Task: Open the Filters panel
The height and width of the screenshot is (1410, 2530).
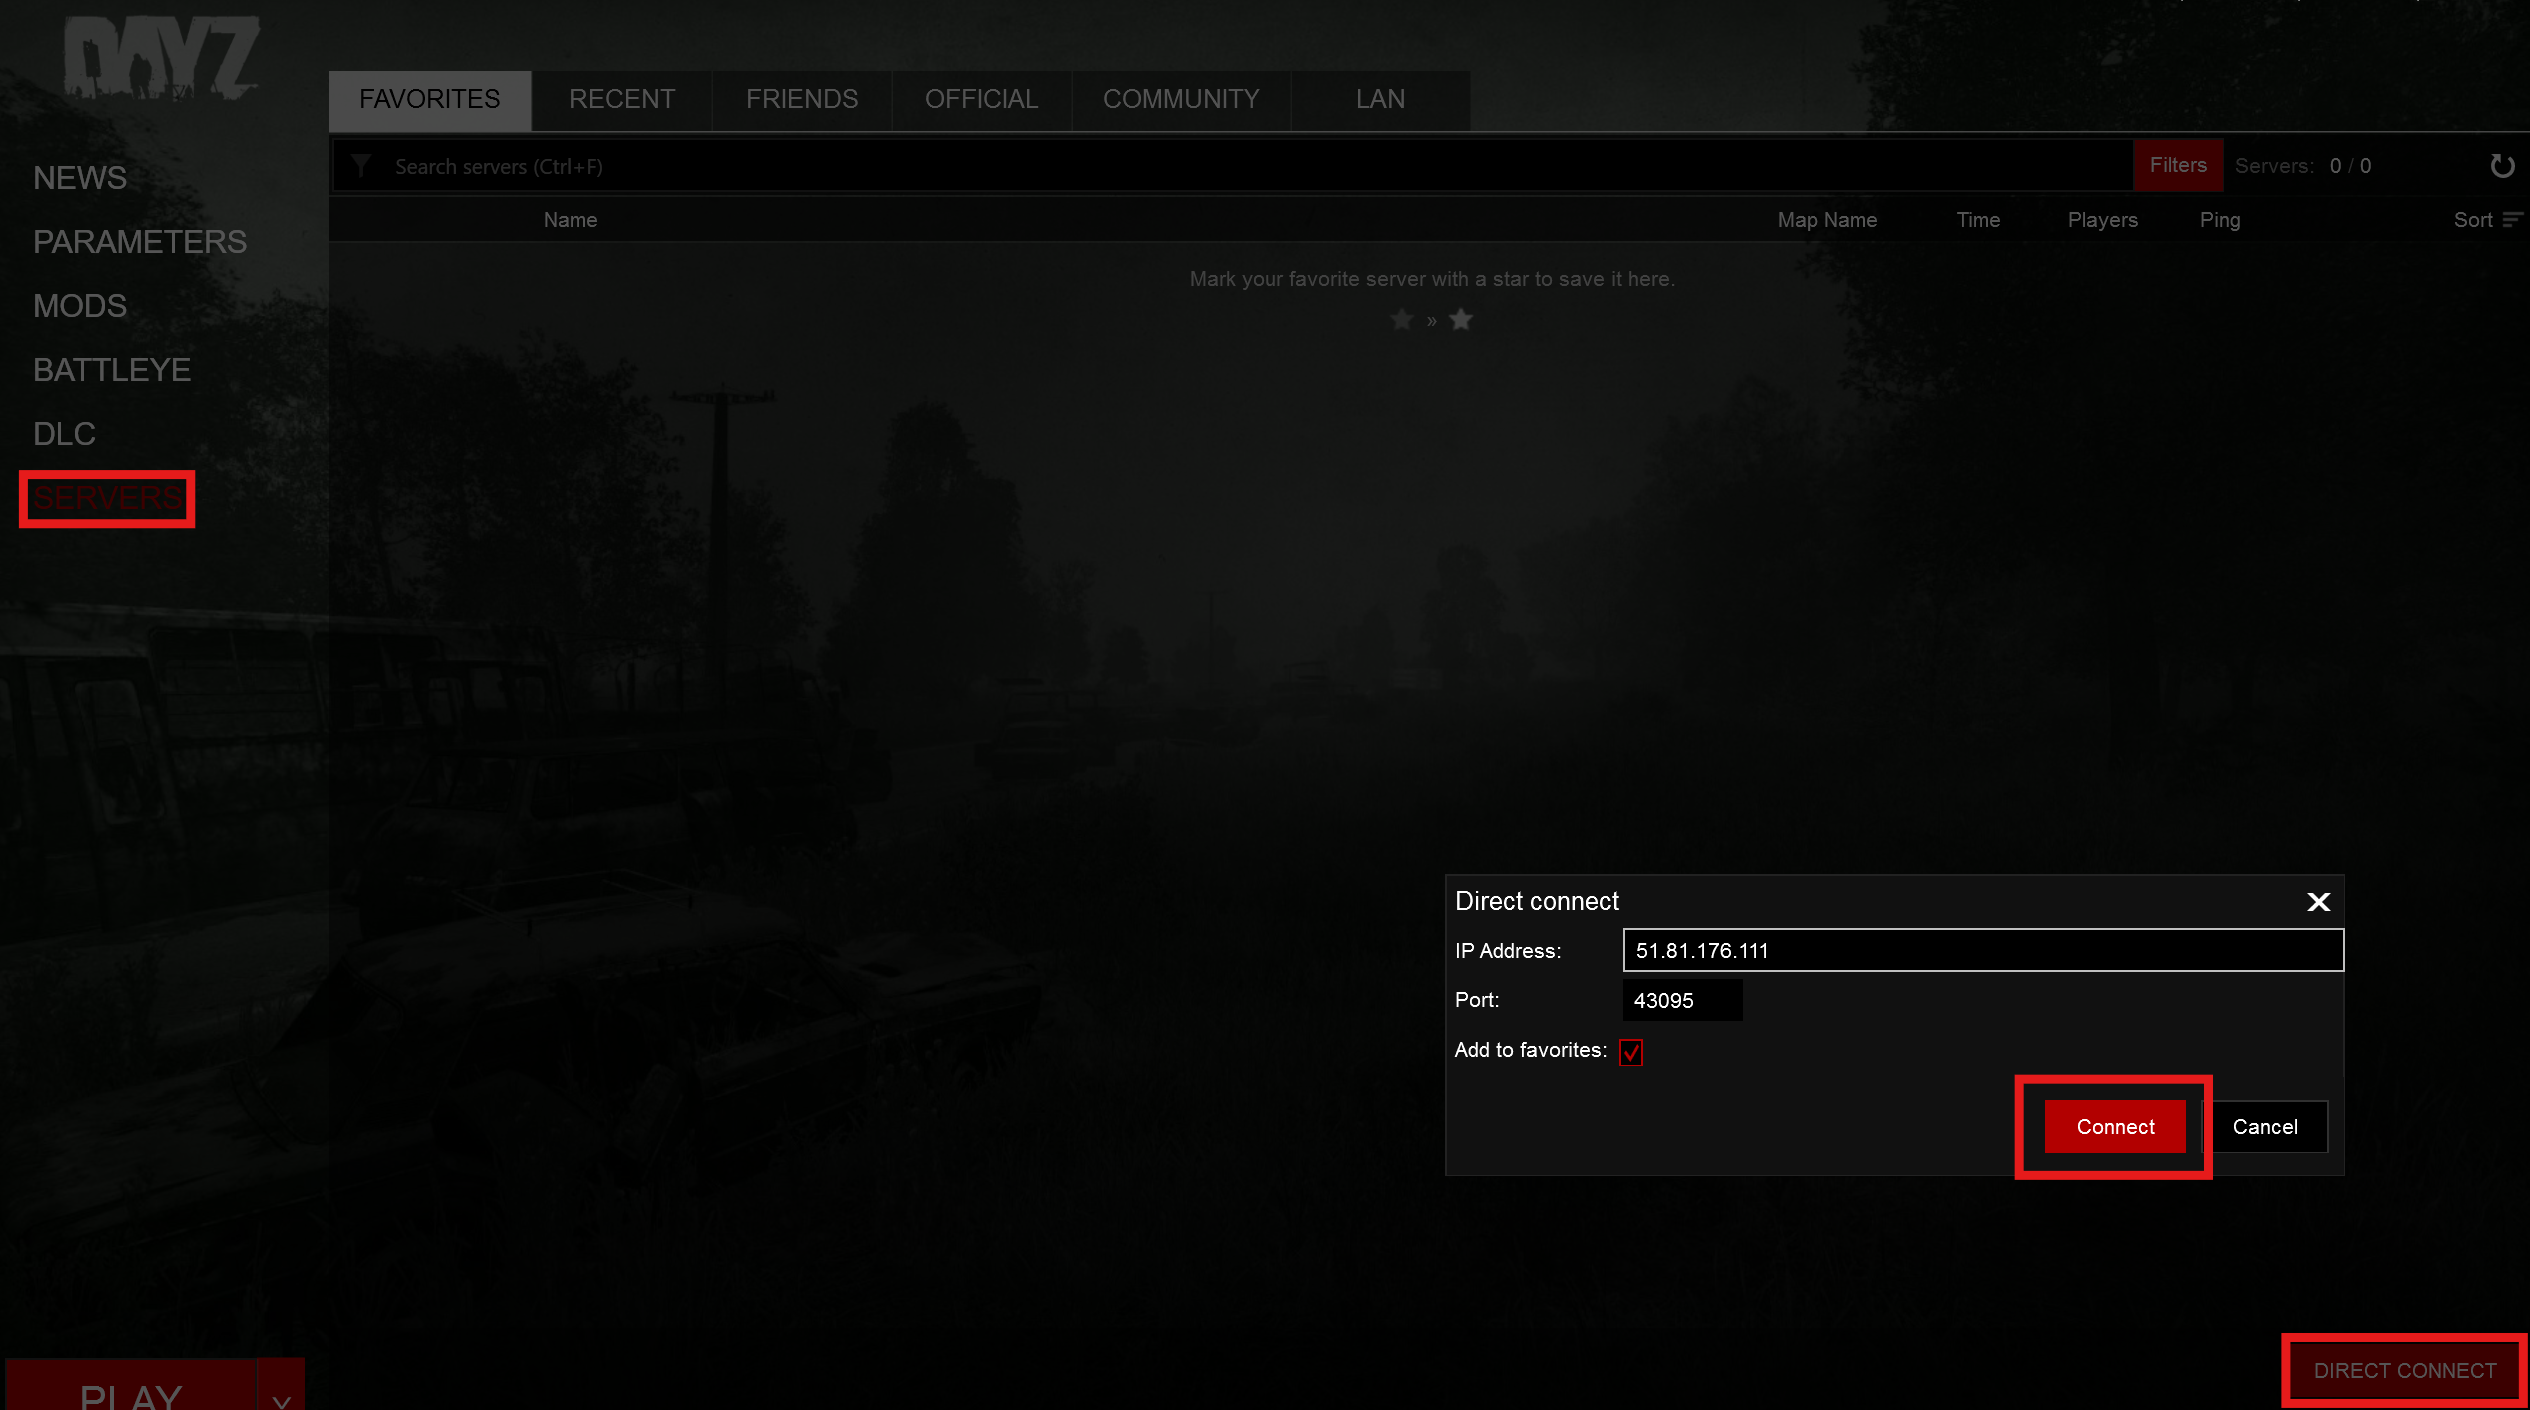Action: [x=2178, y=165]
